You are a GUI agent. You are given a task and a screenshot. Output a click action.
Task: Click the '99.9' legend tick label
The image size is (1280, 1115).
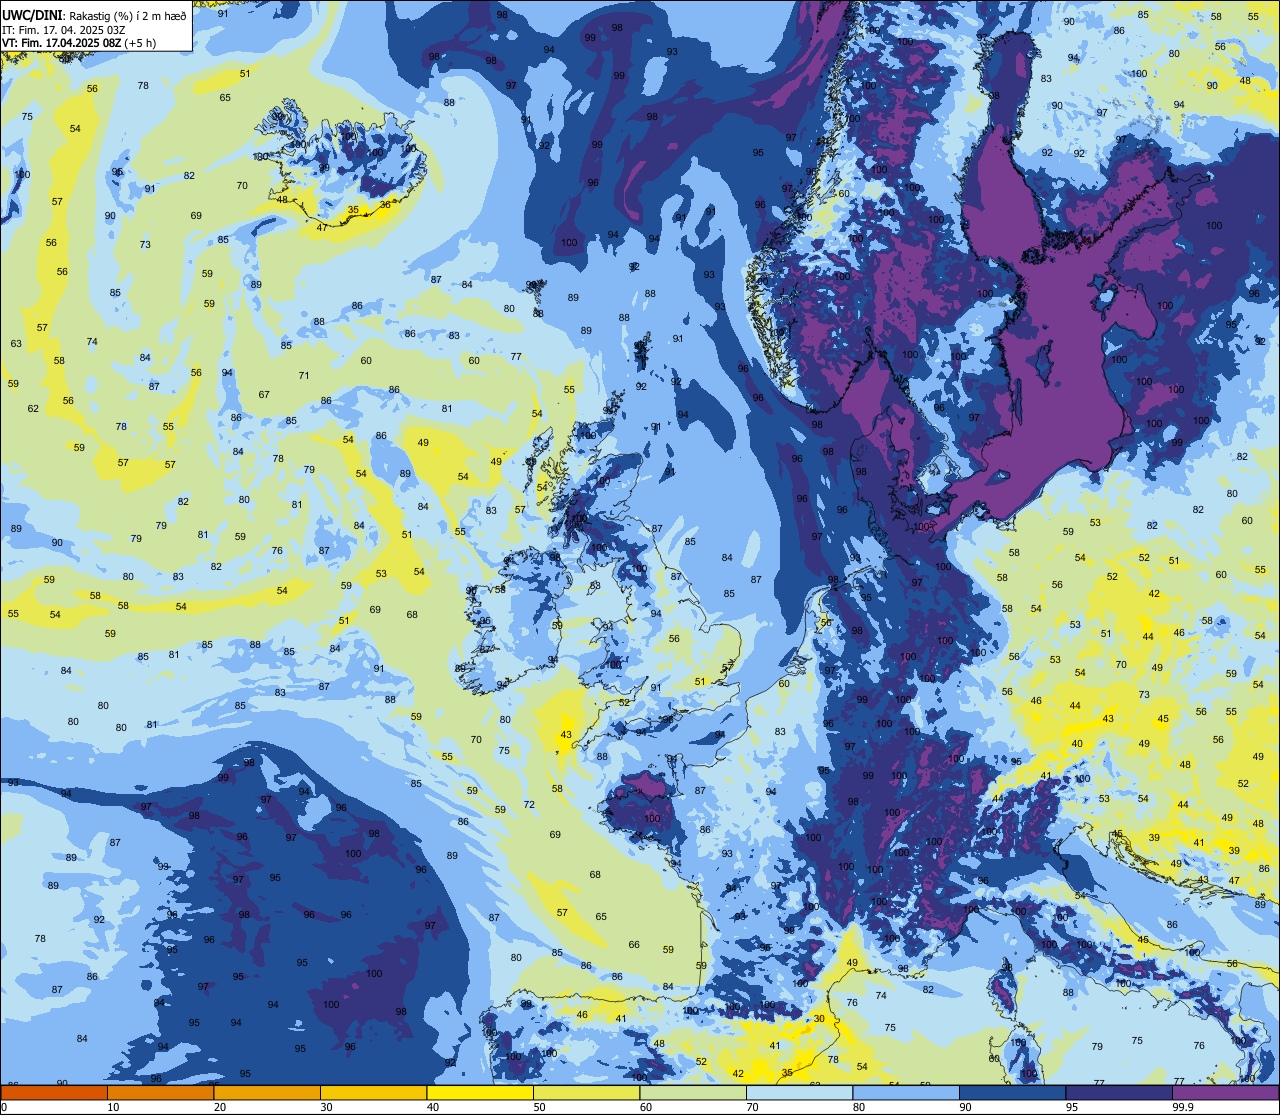pos(1183,1107)
